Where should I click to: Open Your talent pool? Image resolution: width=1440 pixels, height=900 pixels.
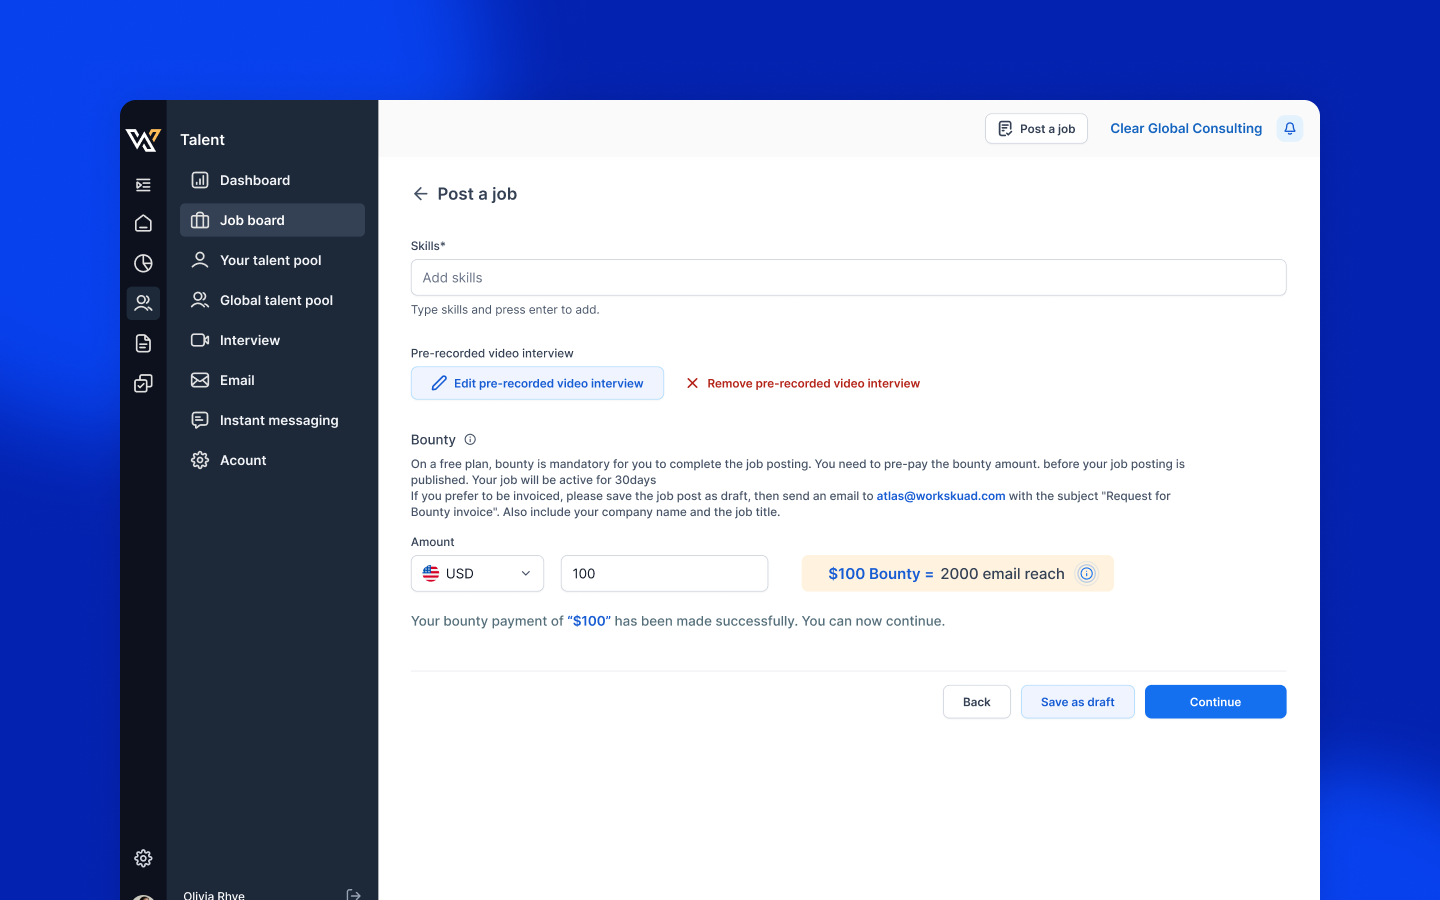tap(272, 260)
